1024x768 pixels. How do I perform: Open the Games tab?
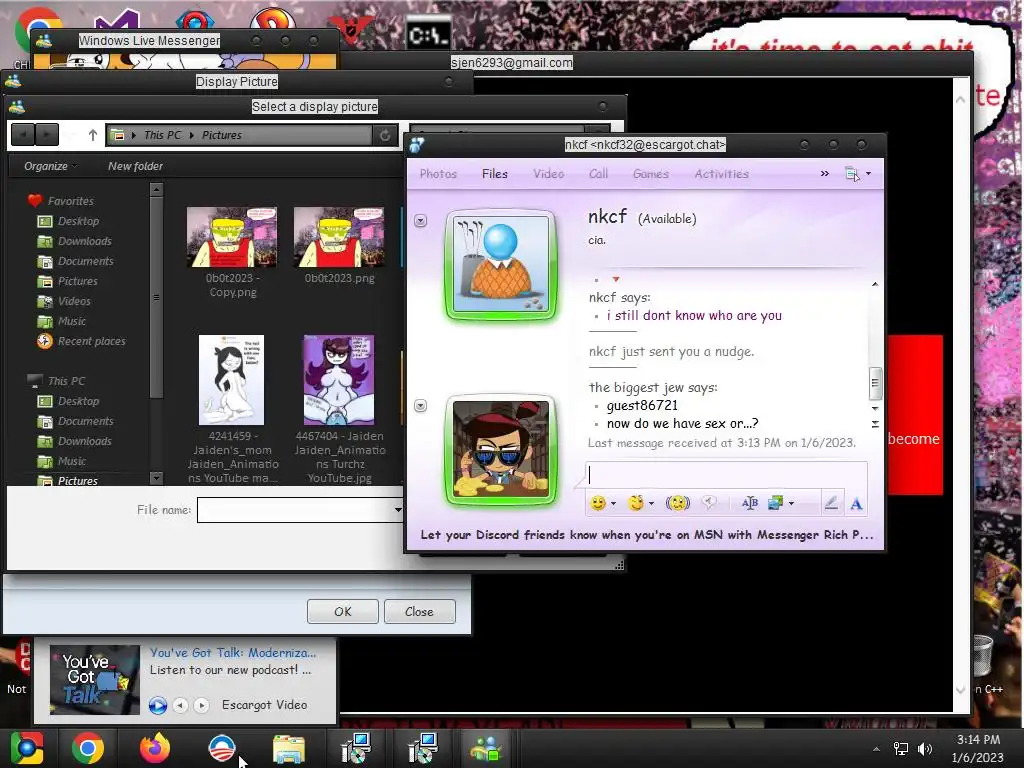click(650, 174)
